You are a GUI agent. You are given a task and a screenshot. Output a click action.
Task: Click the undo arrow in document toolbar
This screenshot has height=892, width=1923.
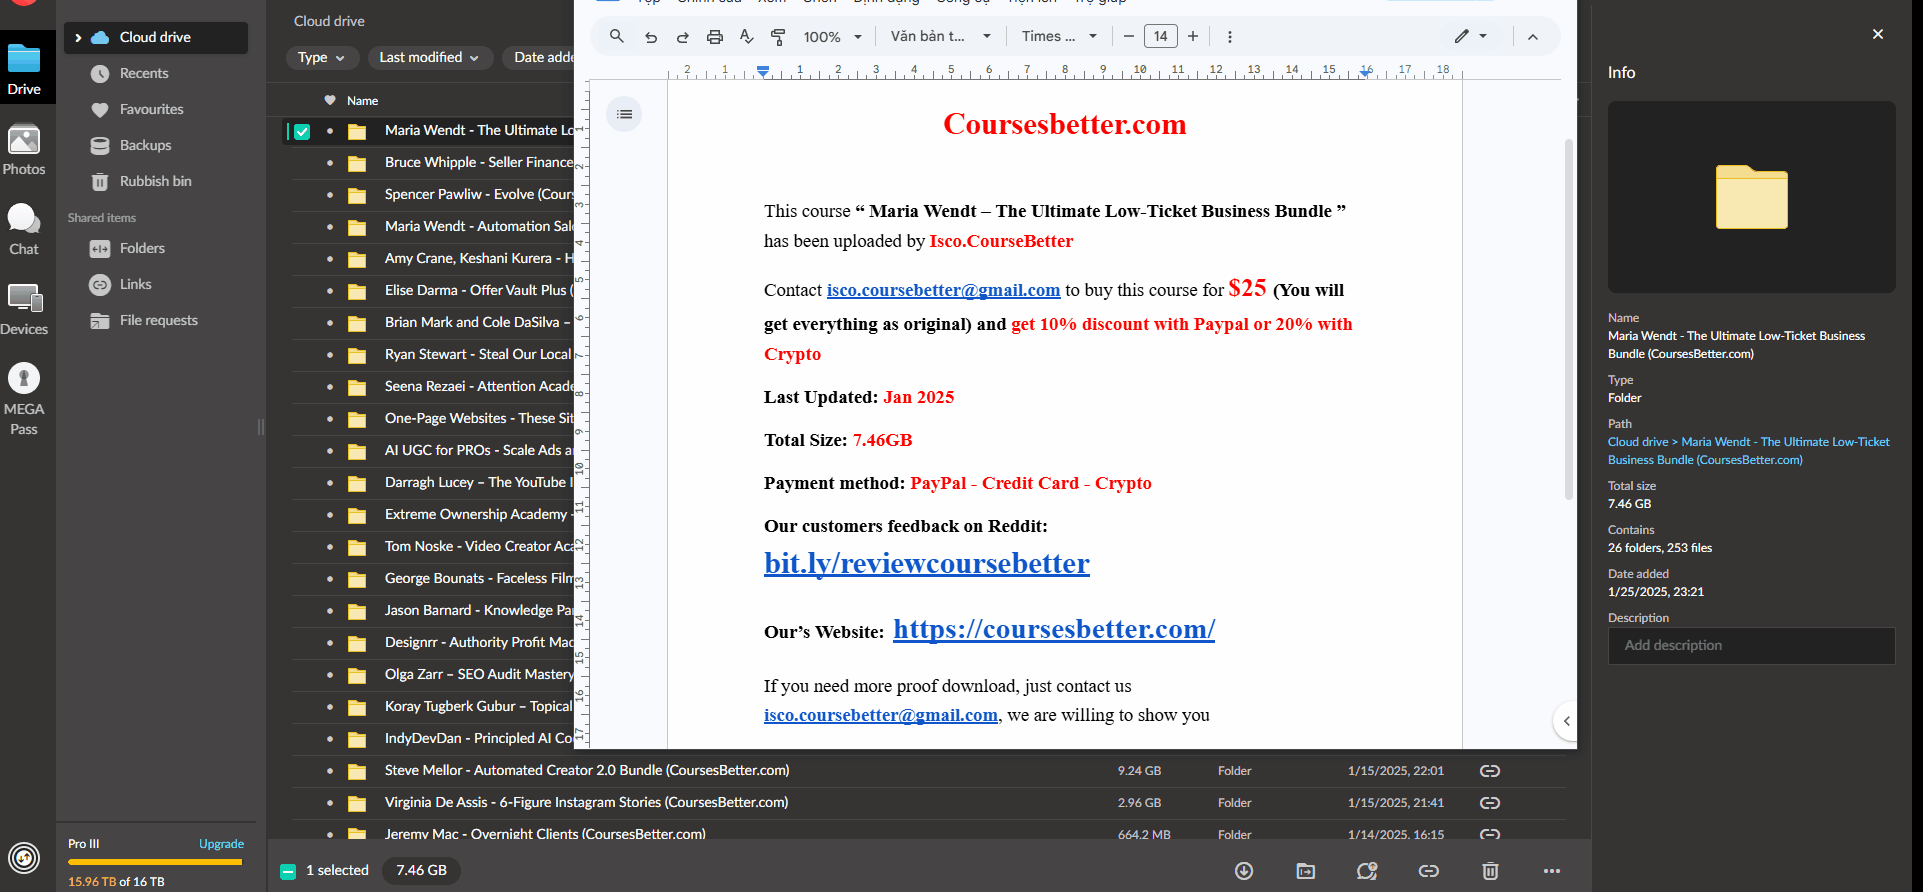point(651,37)
